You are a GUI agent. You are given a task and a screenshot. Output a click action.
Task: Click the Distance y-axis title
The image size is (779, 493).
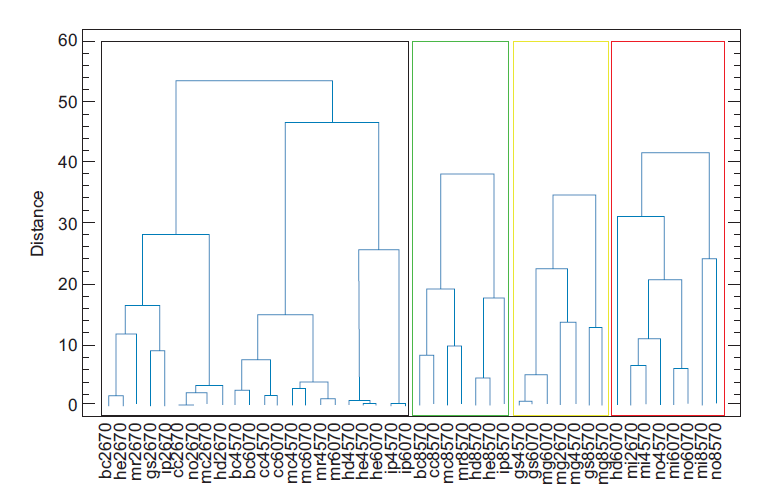(38, 223)
